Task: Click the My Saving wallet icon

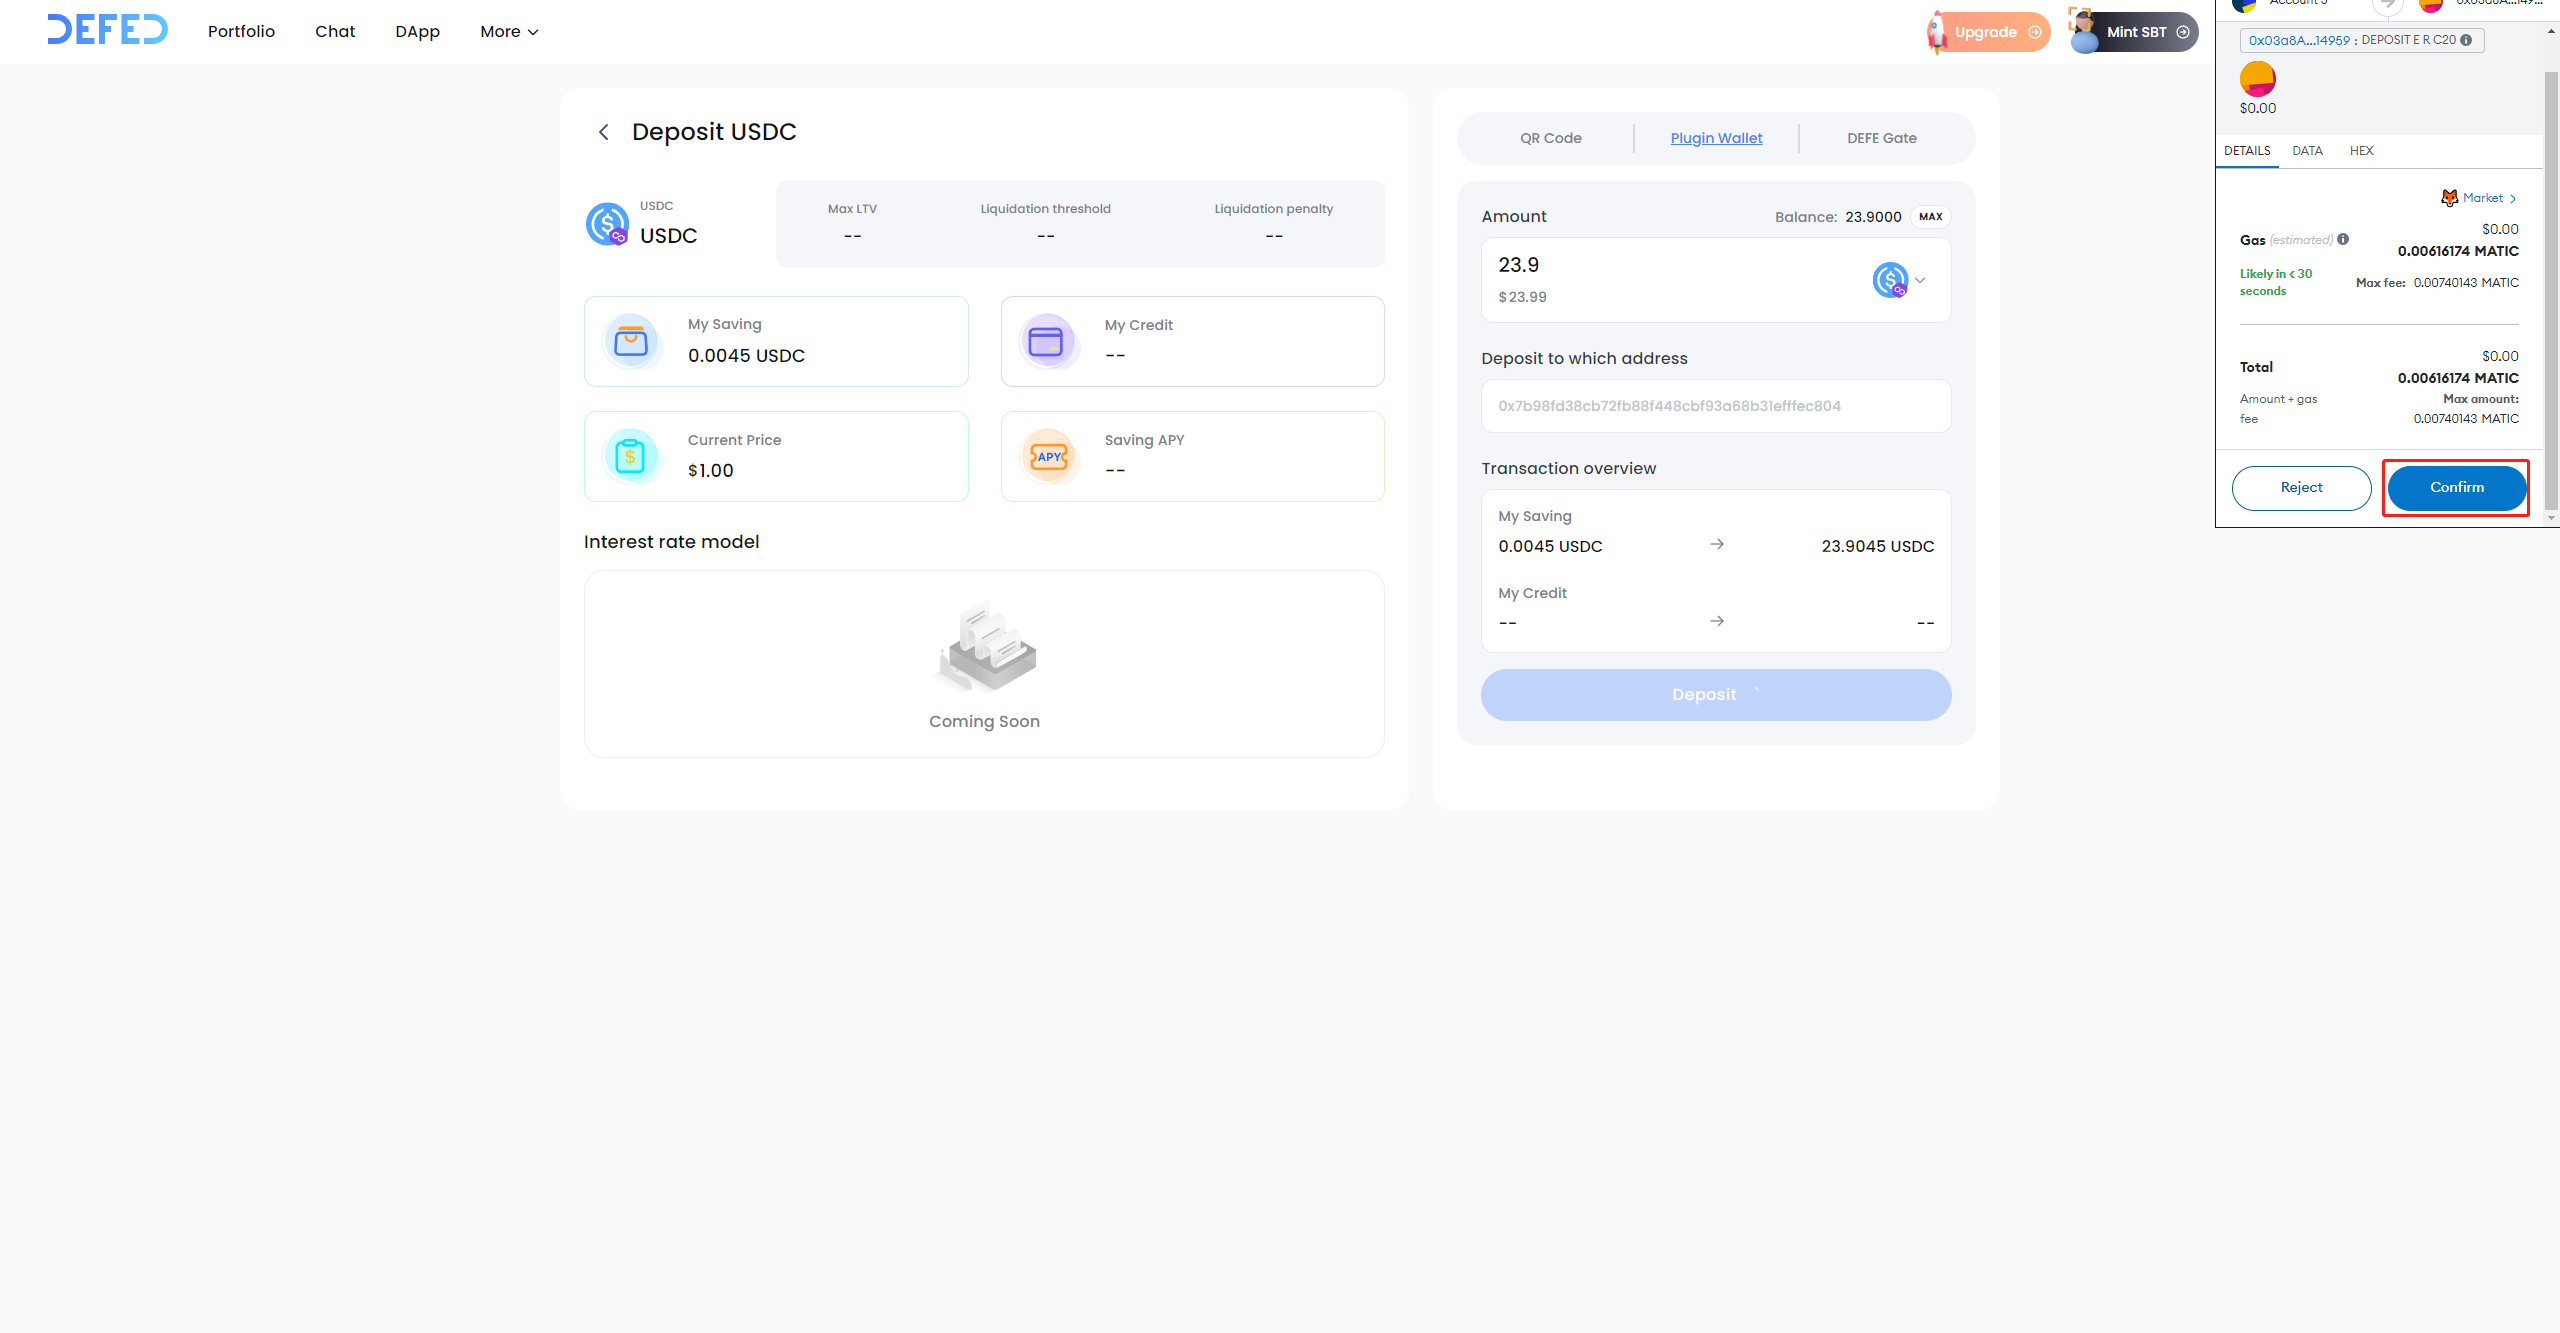Action: coord(631,341)
